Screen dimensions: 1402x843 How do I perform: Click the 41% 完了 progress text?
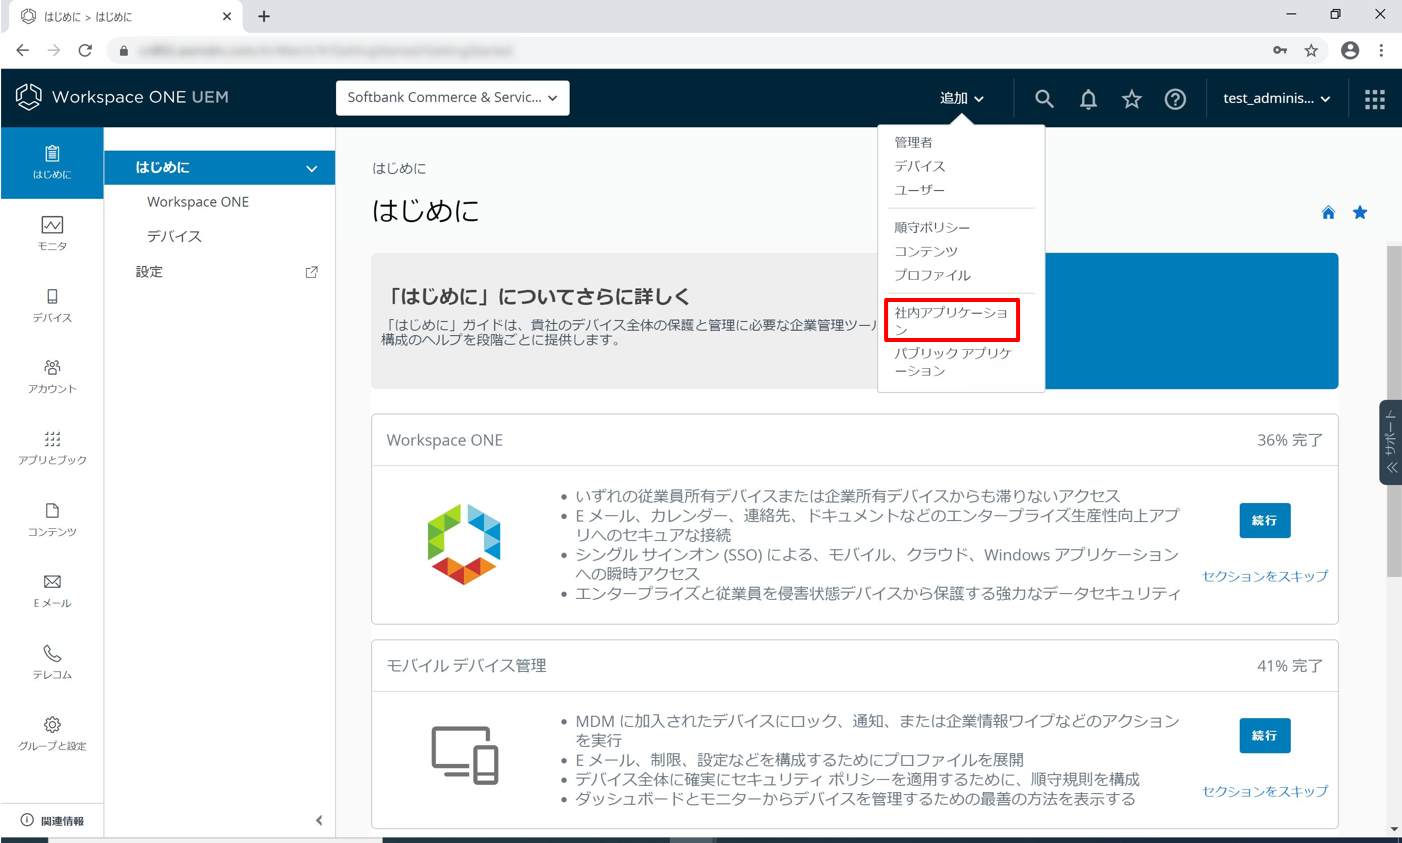1289,665
